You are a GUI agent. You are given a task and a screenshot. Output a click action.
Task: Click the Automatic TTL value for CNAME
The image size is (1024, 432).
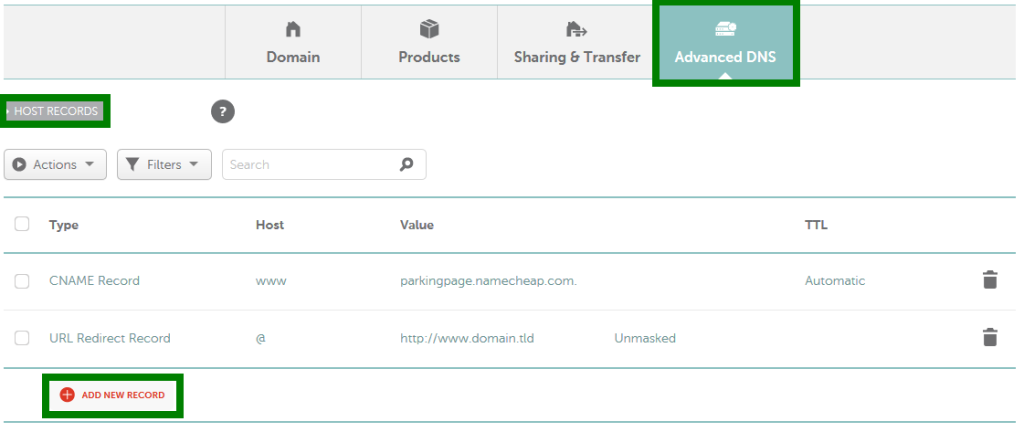click(x=835, y=281)
